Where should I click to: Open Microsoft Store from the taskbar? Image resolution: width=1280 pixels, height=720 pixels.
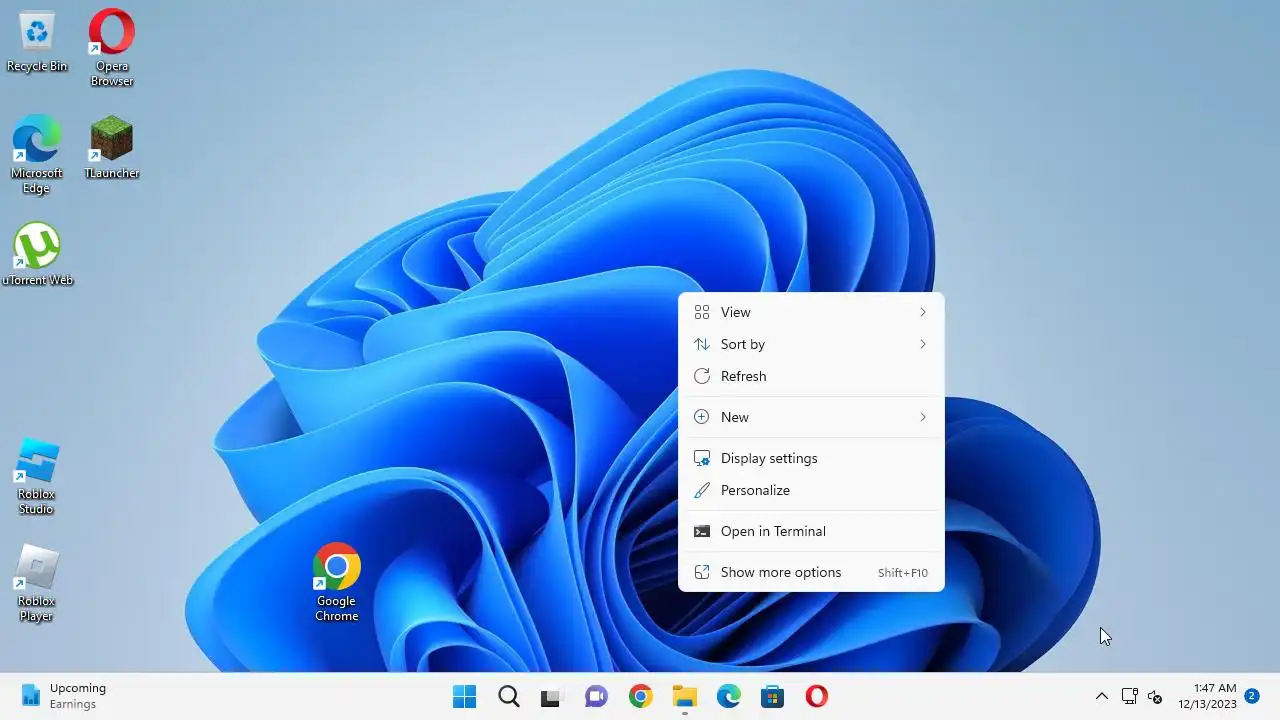pos(773,696)
